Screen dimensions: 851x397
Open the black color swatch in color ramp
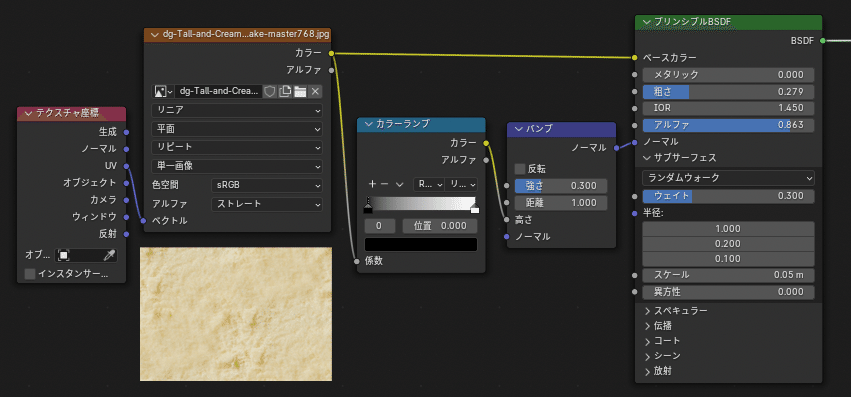(421, 244)
